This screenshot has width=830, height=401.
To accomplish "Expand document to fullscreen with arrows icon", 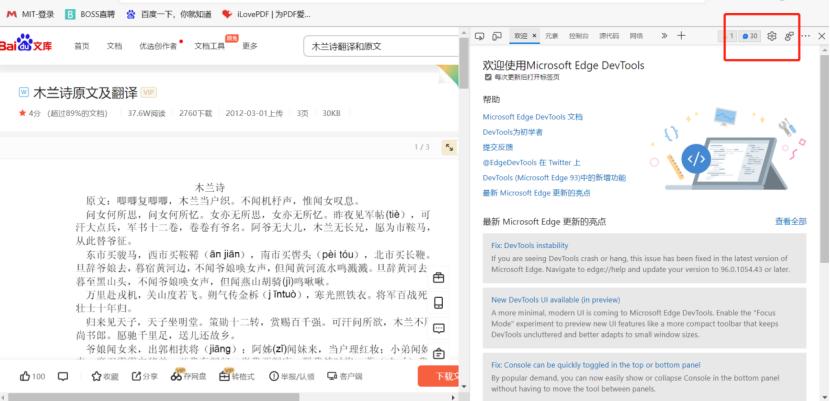I will (x=449, y=148).
